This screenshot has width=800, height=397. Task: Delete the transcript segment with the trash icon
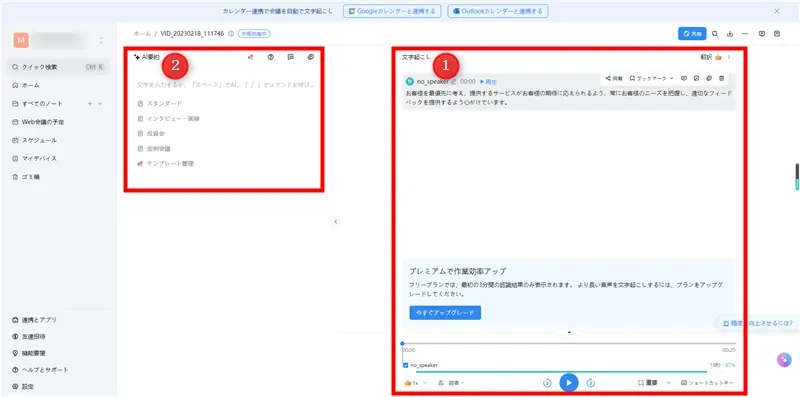(x=721, y=78)
